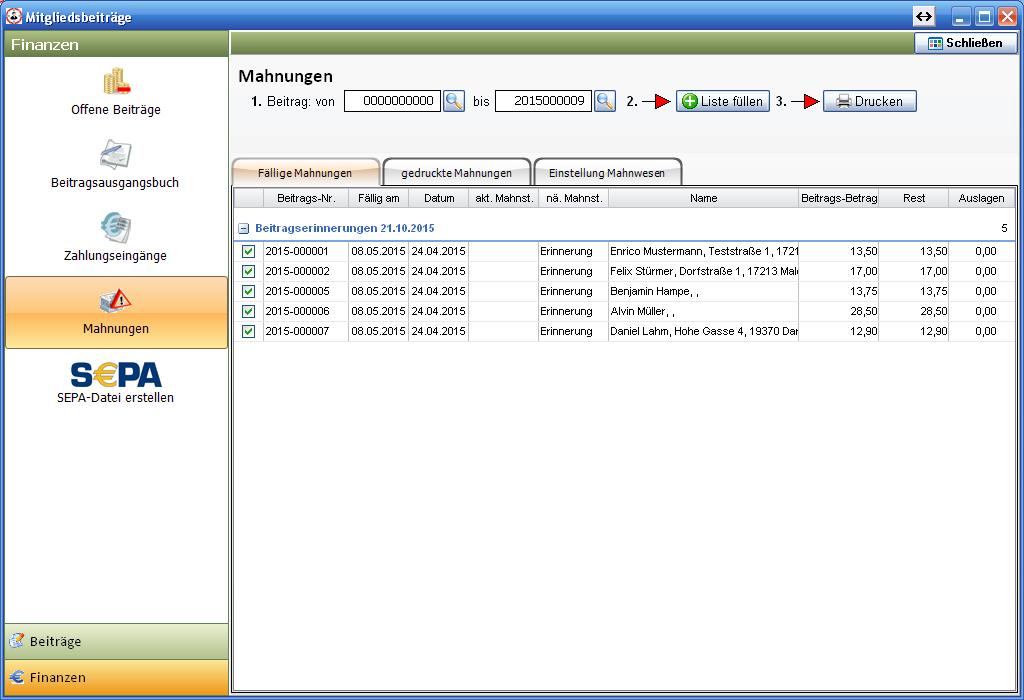Click the 'bis' Beitrag number field
The width and height of the screenshot is (1024, 700).
[543, 101]
